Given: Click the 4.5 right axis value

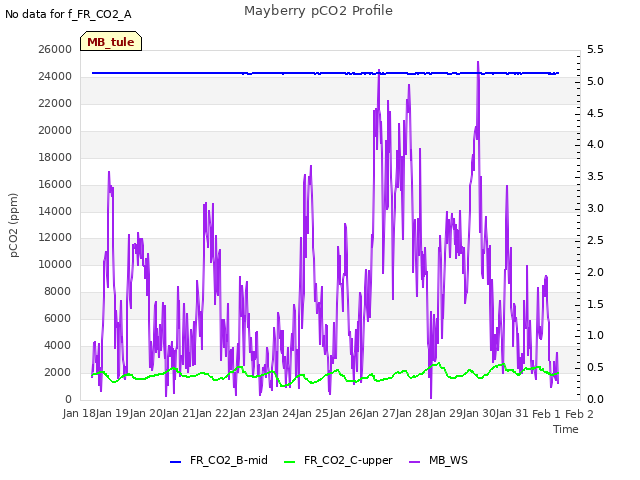Looking at the screenshot, I should tap(595, 113).
